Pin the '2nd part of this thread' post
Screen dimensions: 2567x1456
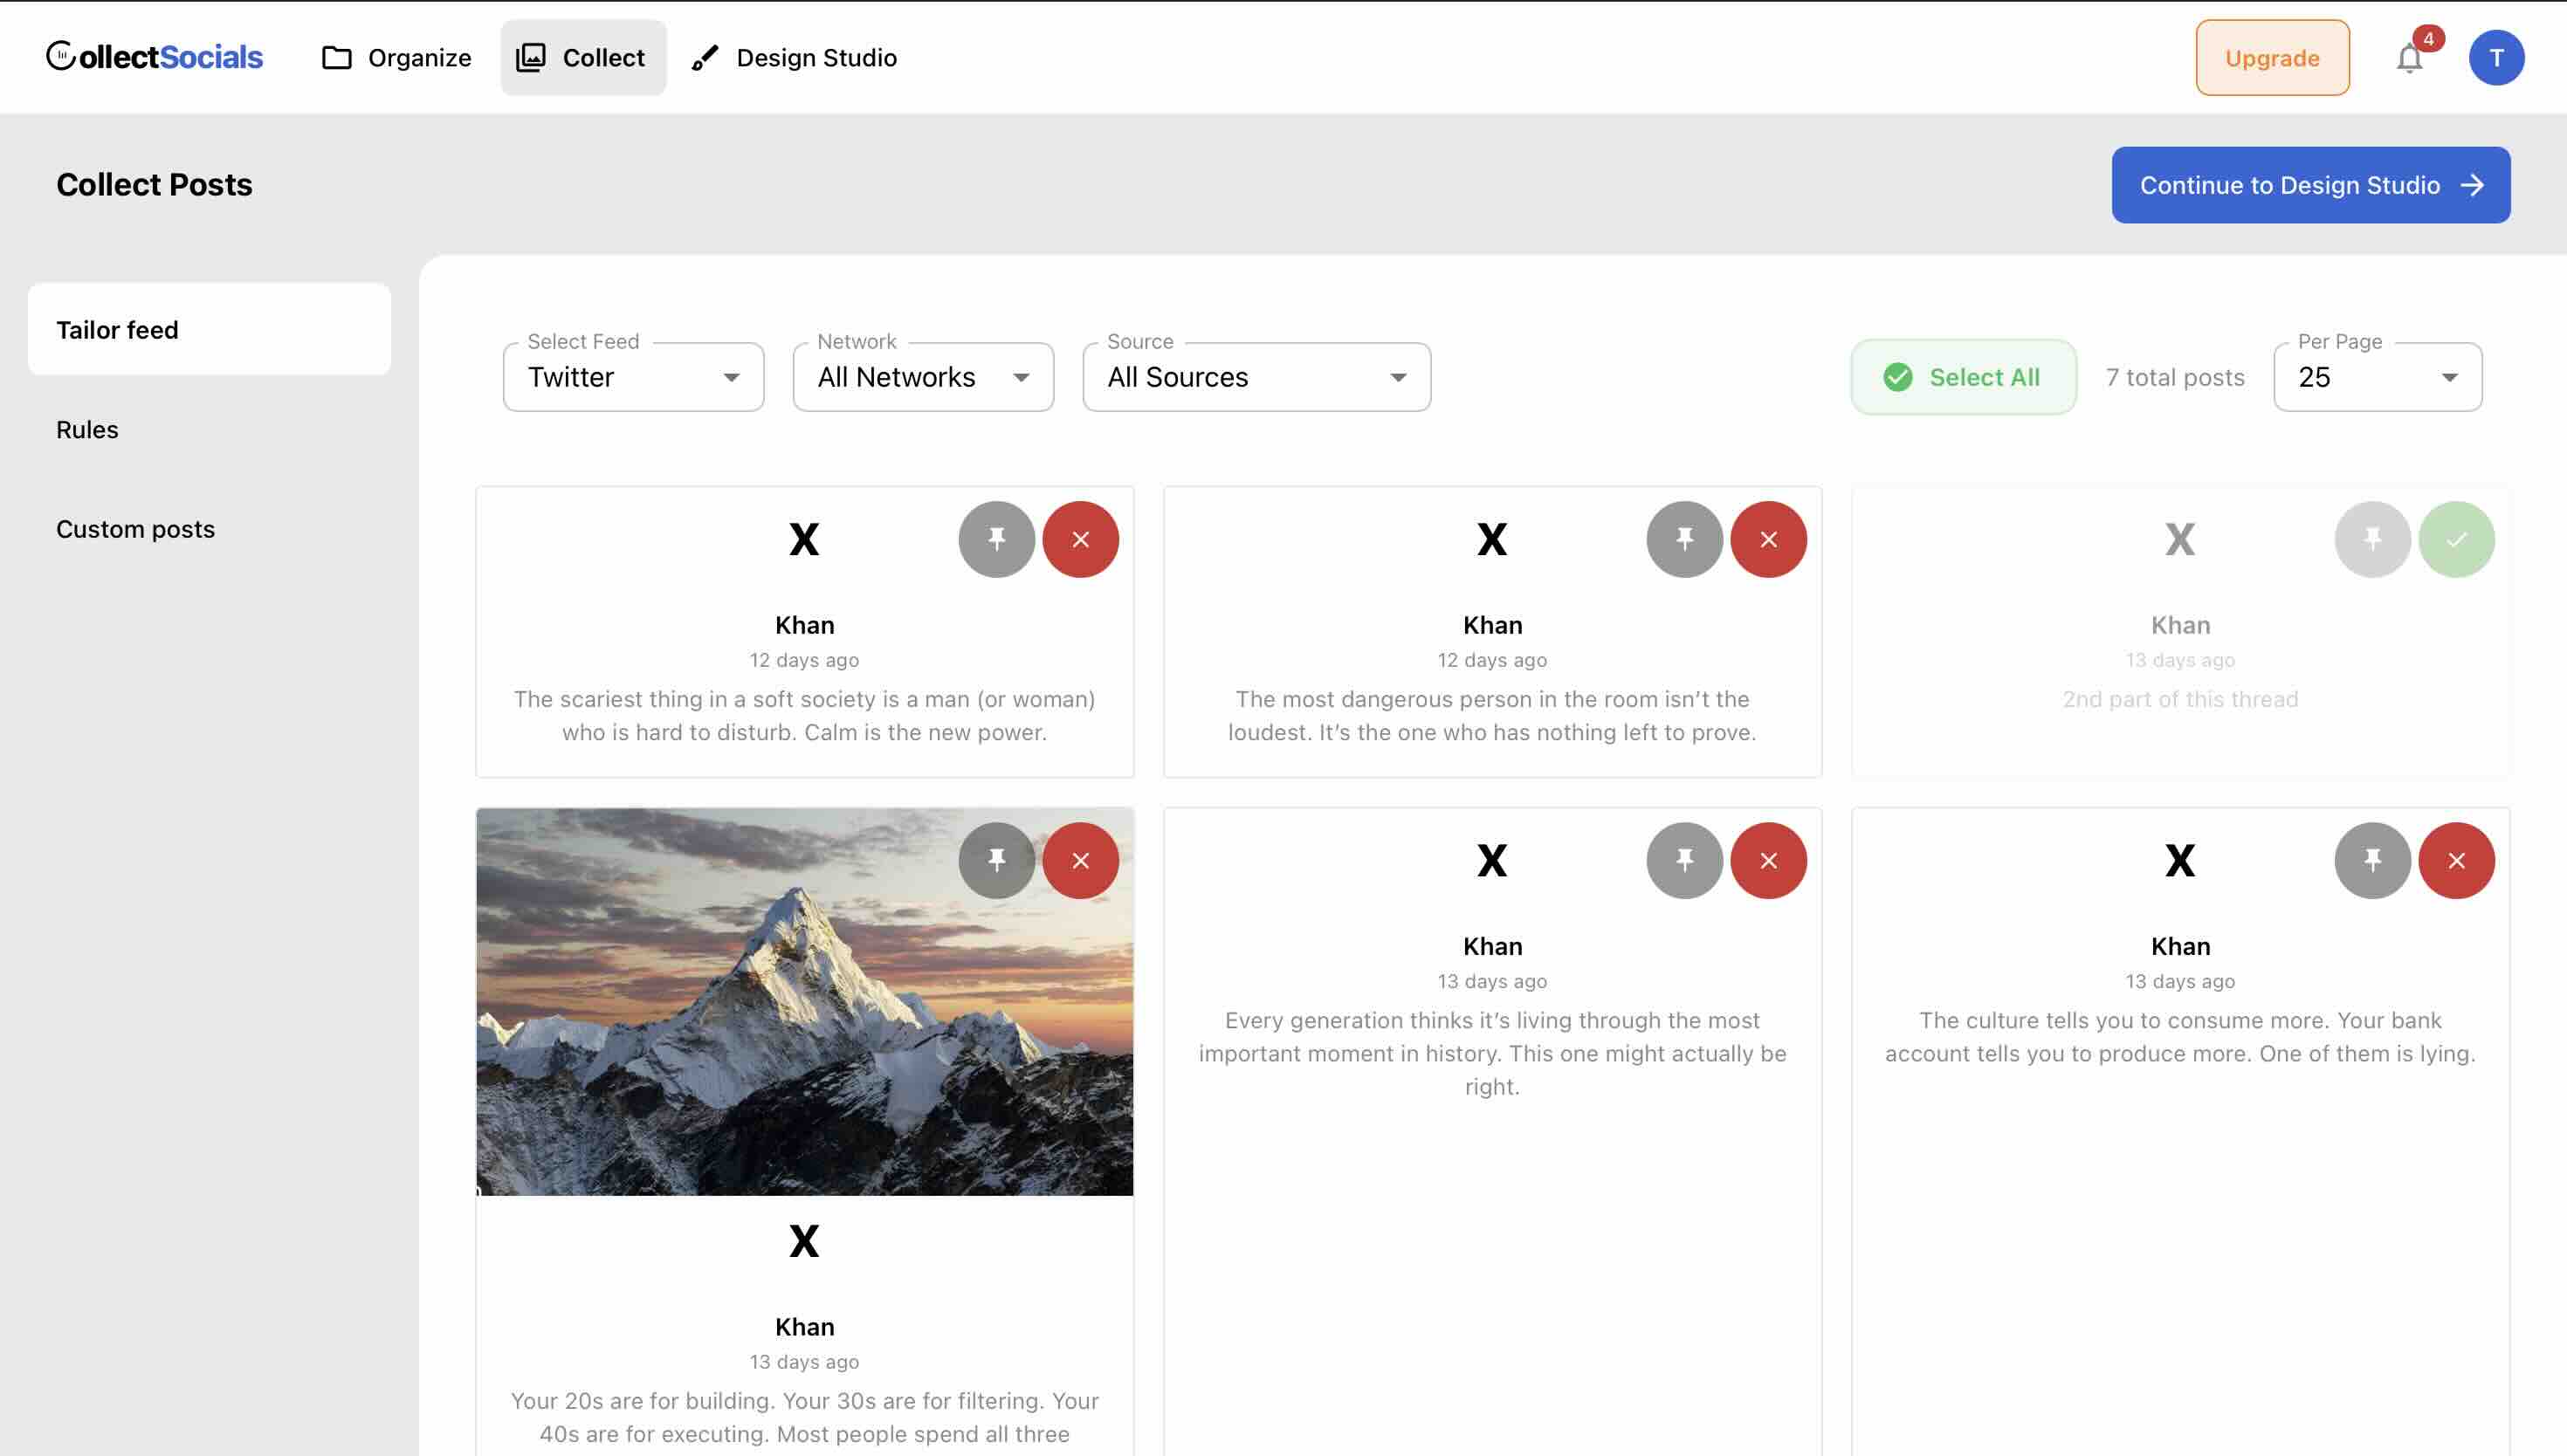coord(2372,539)
